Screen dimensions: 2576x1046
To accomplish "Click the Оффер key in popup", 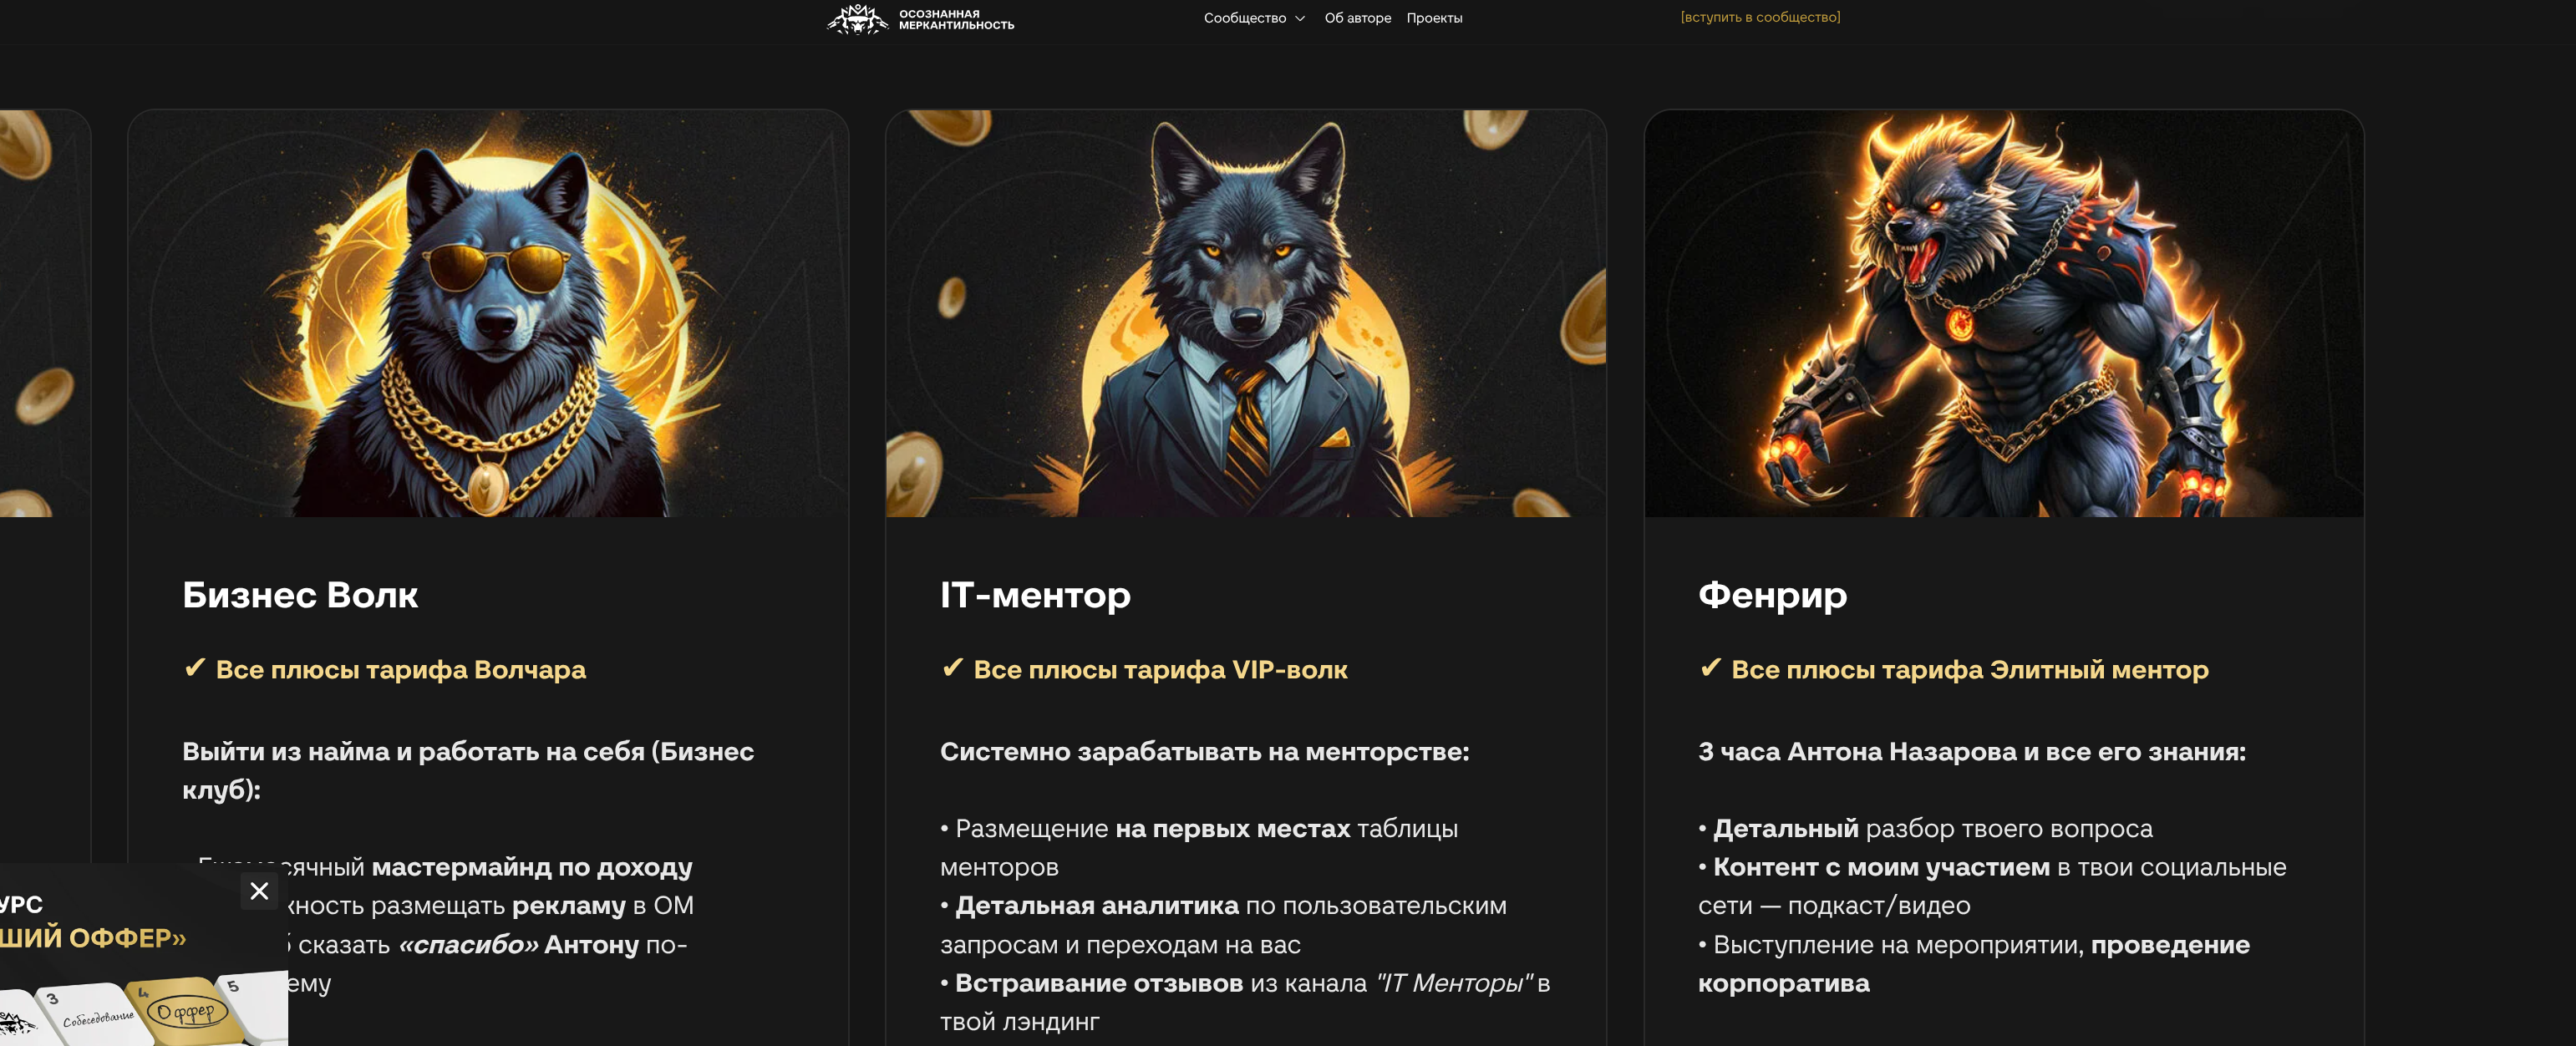I will [186, 1012].
